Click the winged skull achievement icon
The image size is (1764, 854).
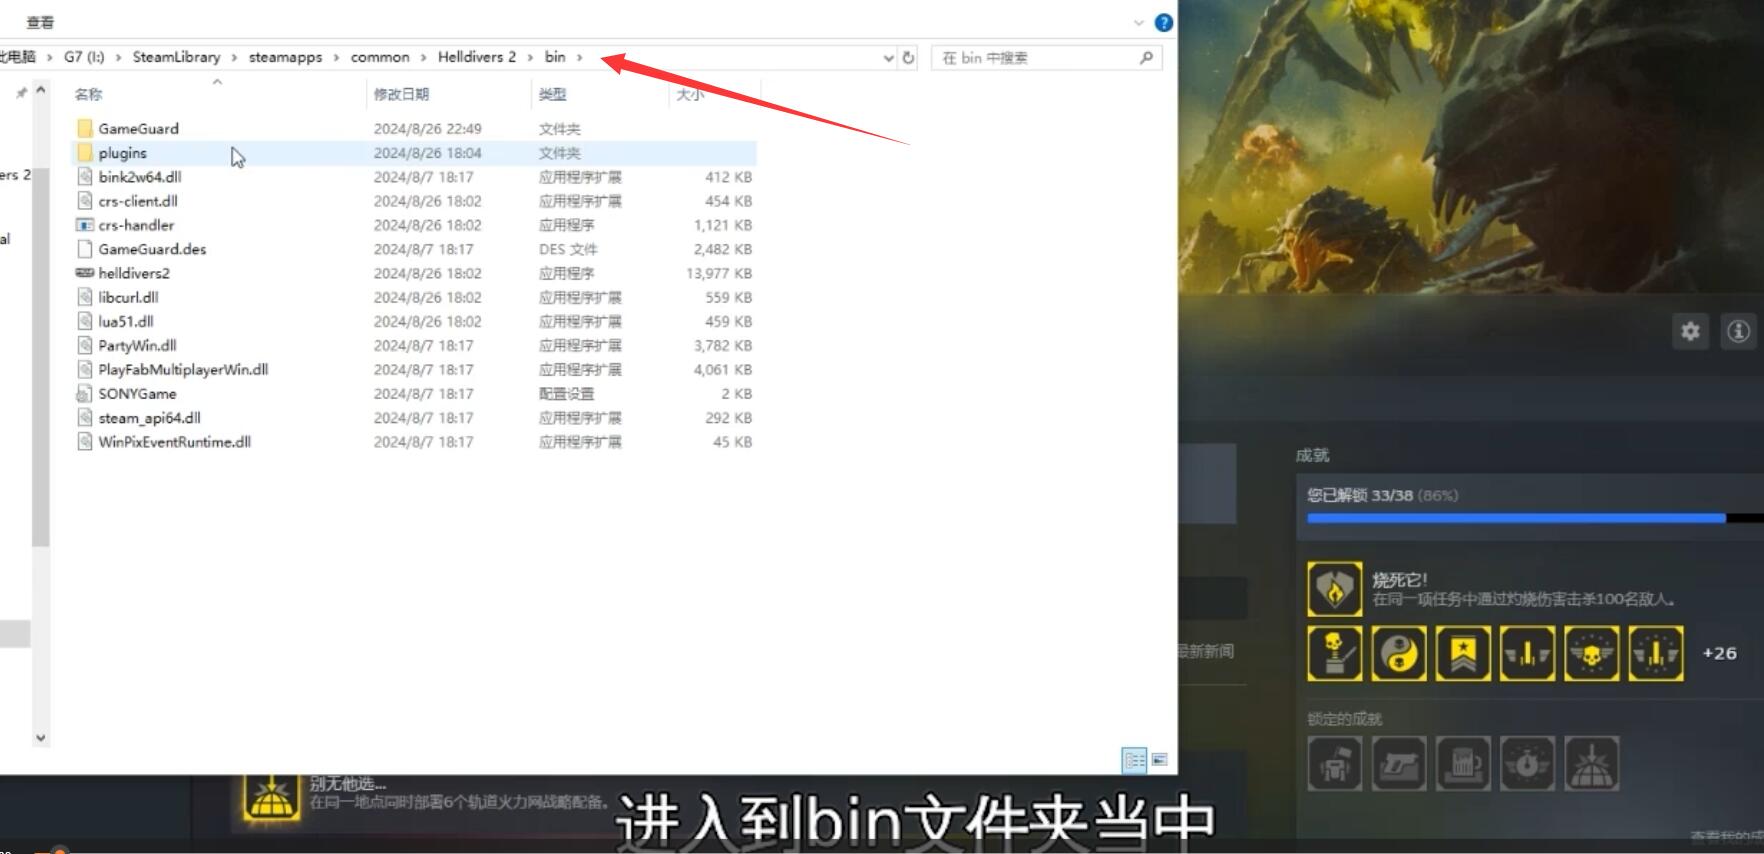1591,654
